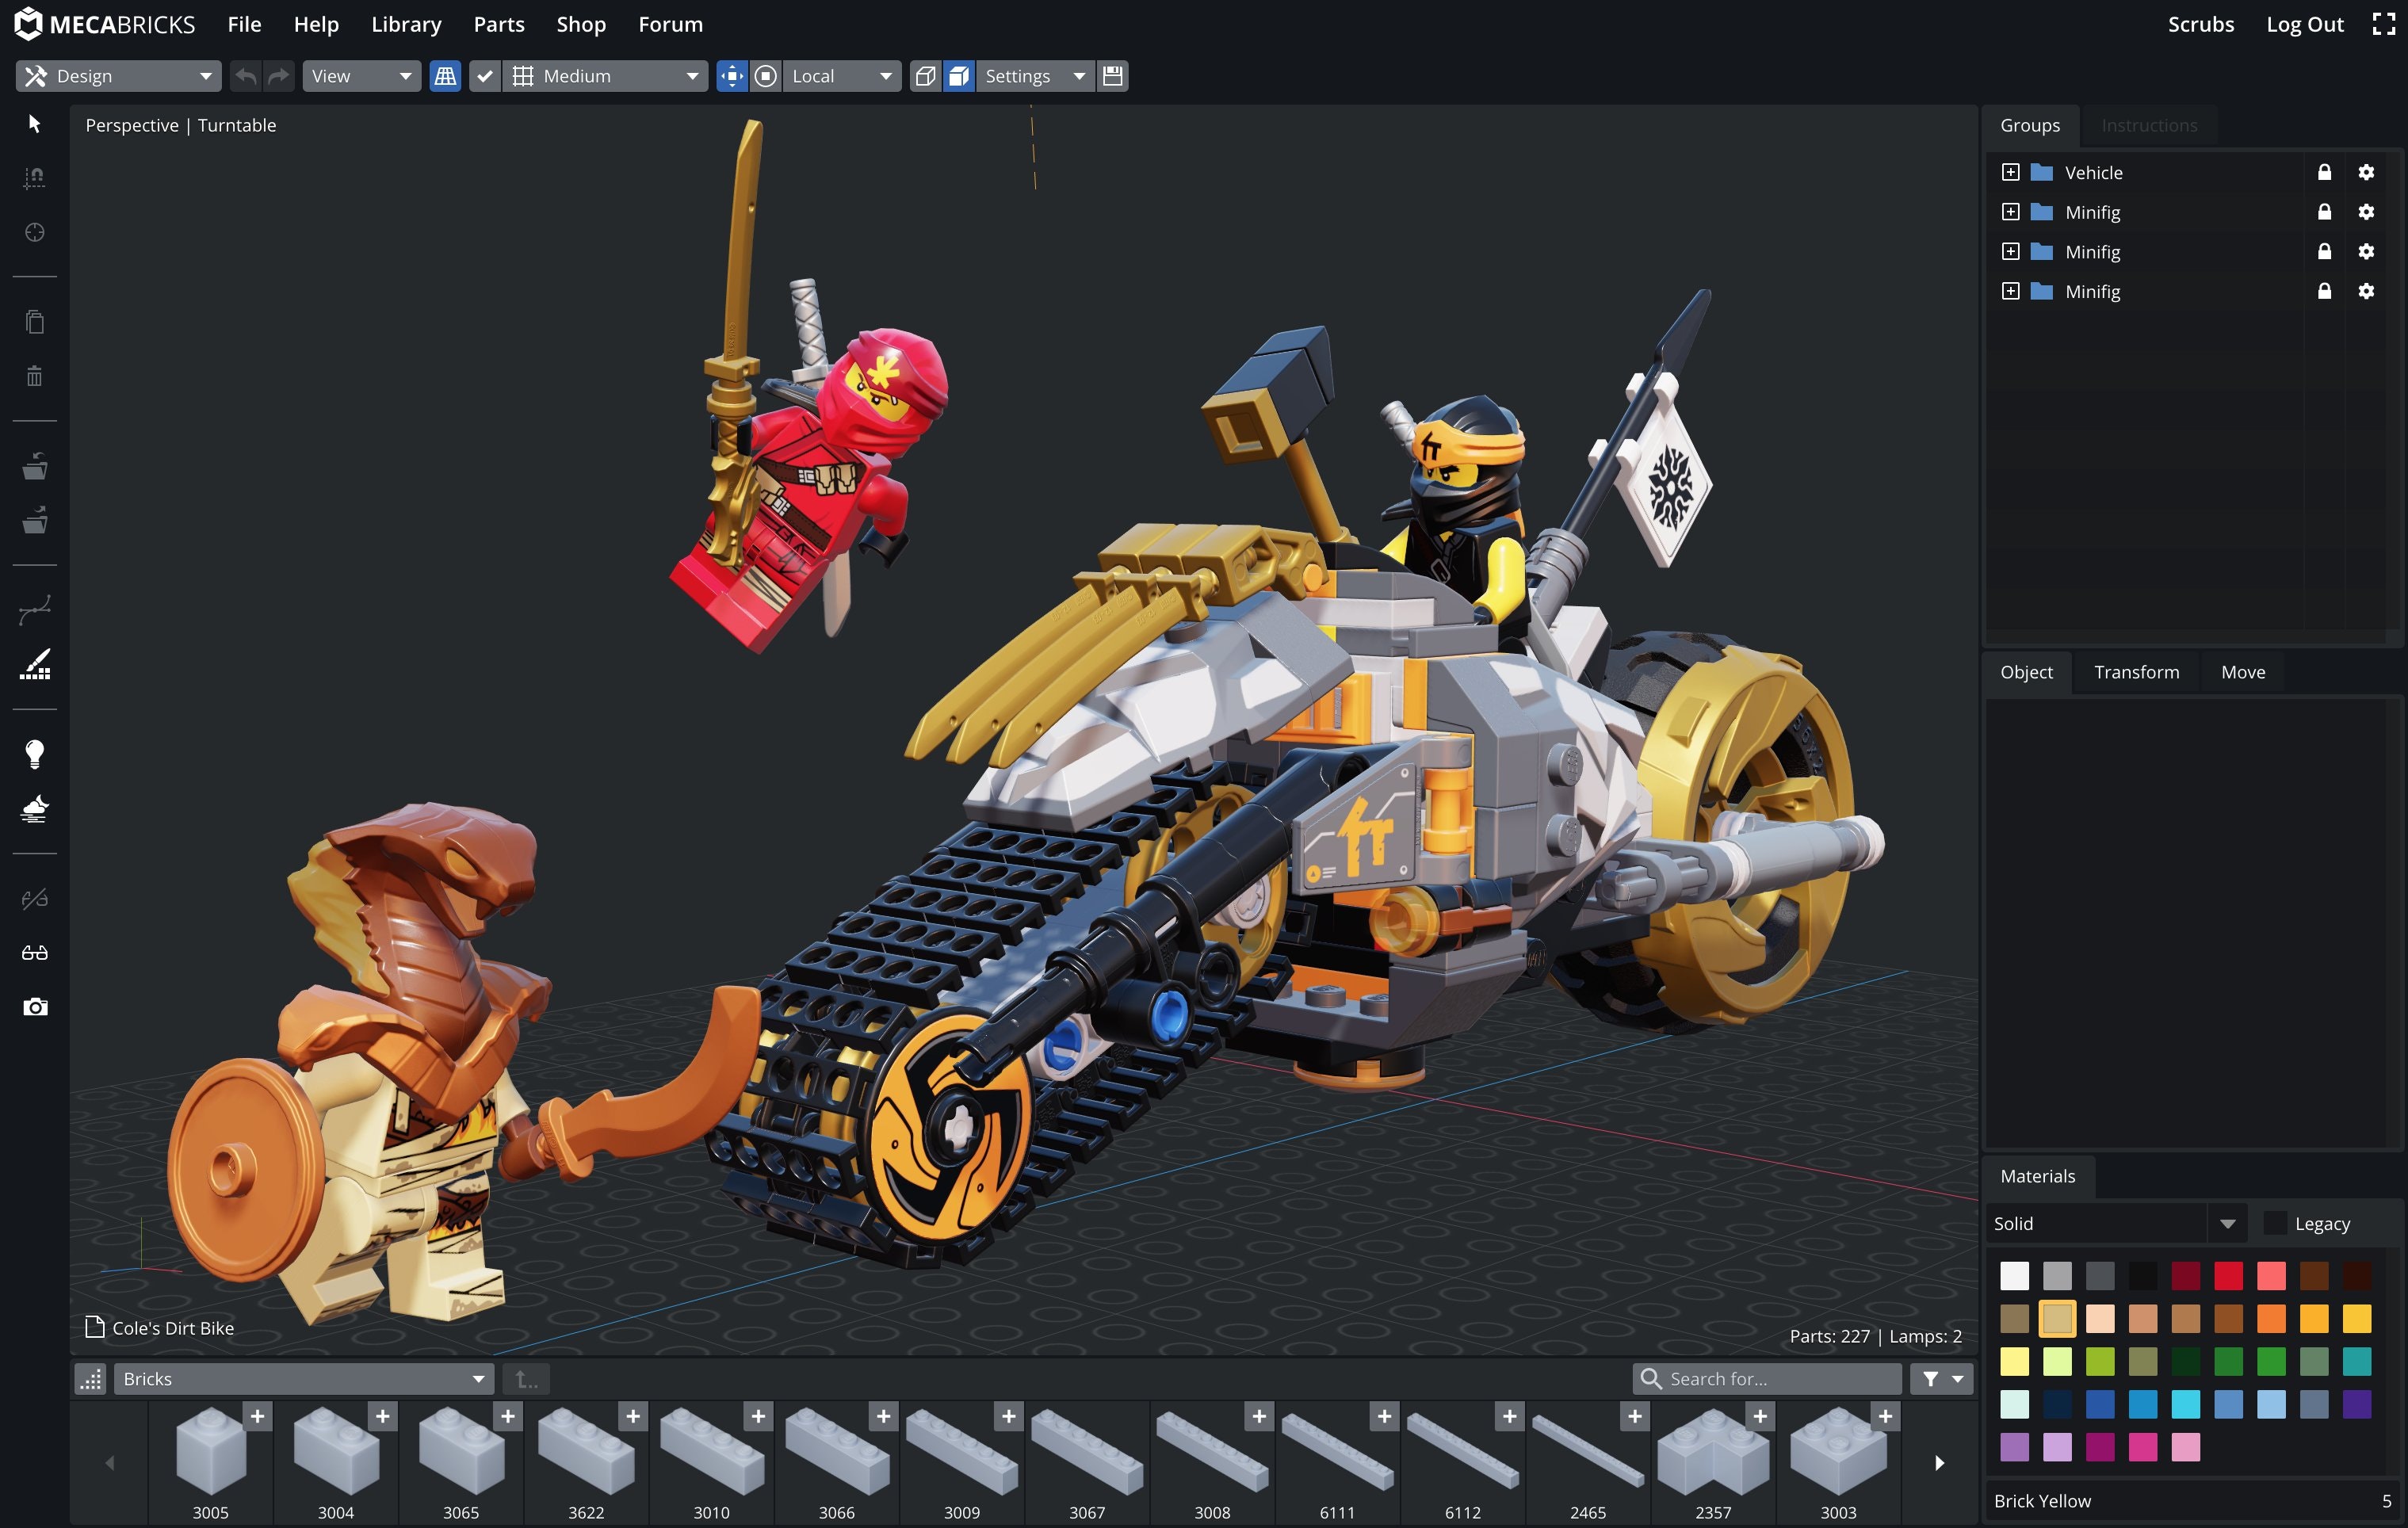The width and height of the screenshot is (2408, 1528).
Task: Toggle the Legacy materials checkbox
Action: [x=2276, y=1223]
